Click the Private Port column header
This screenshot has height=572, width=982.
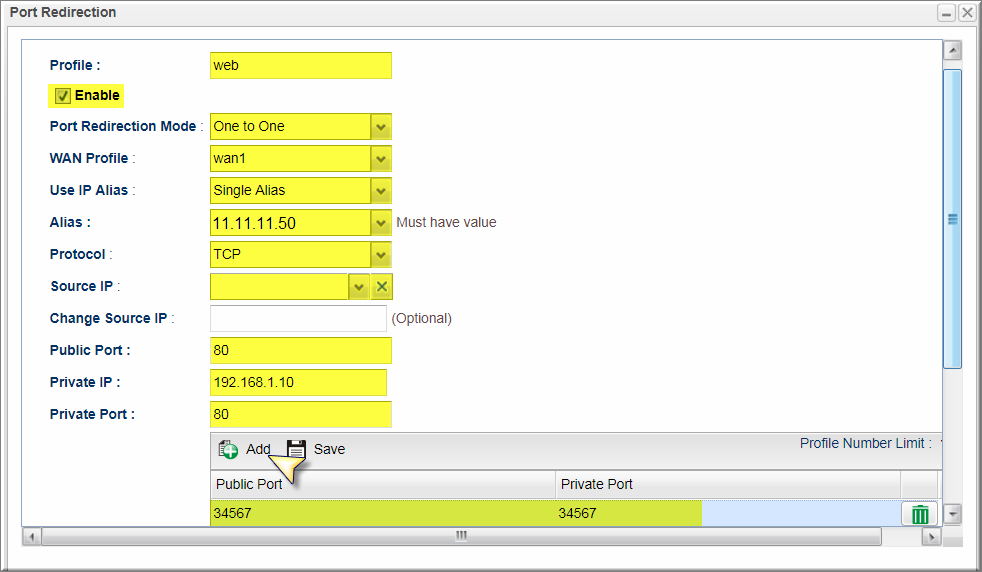[727, 484]
